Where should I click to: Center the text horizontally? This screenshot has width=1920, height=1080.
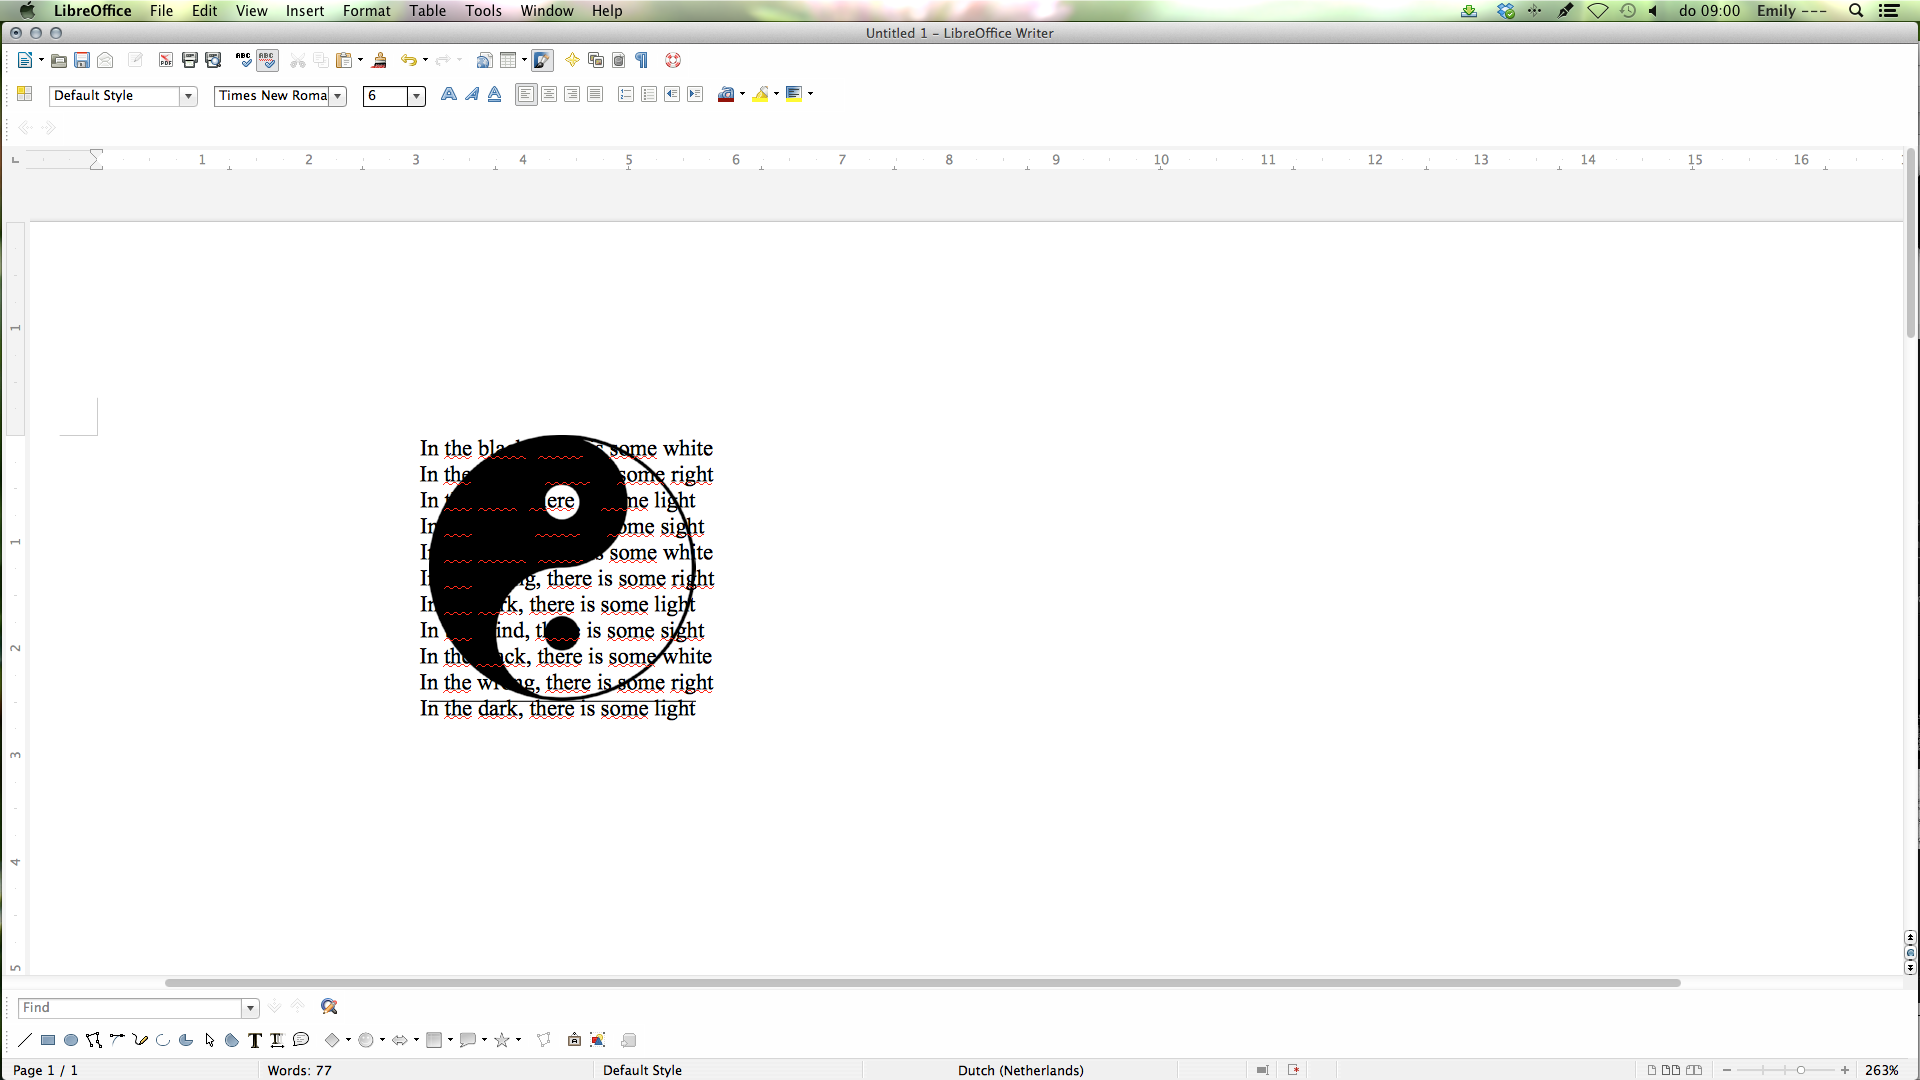549,94
